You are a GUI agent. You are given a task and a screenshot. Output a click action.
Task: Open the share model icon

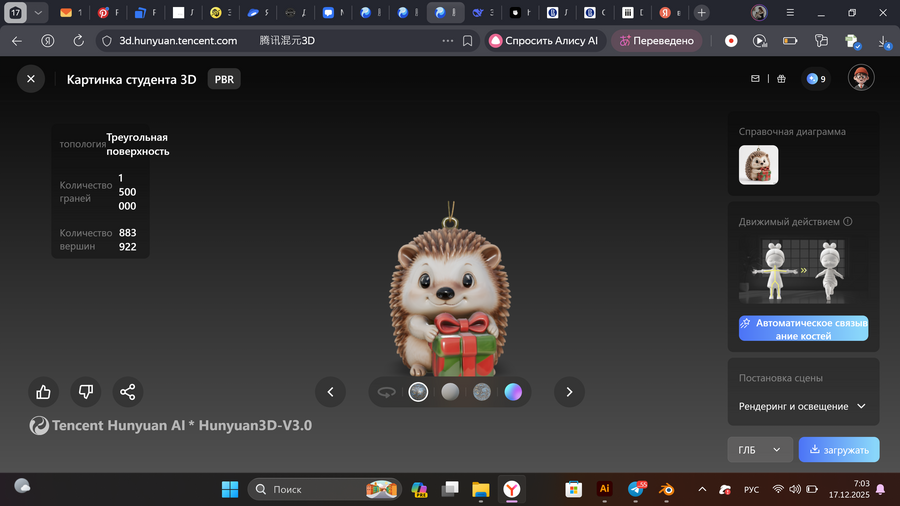127,392
